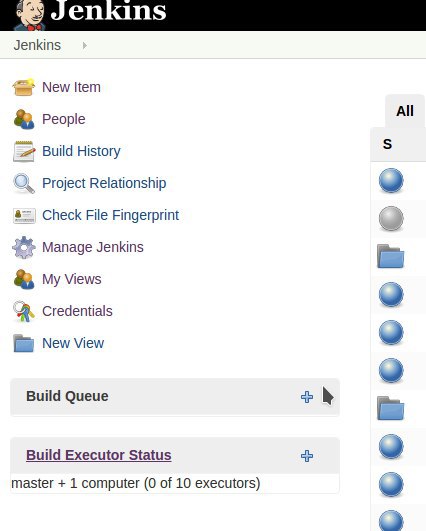Click the New Item box icon

pos(24,87)
